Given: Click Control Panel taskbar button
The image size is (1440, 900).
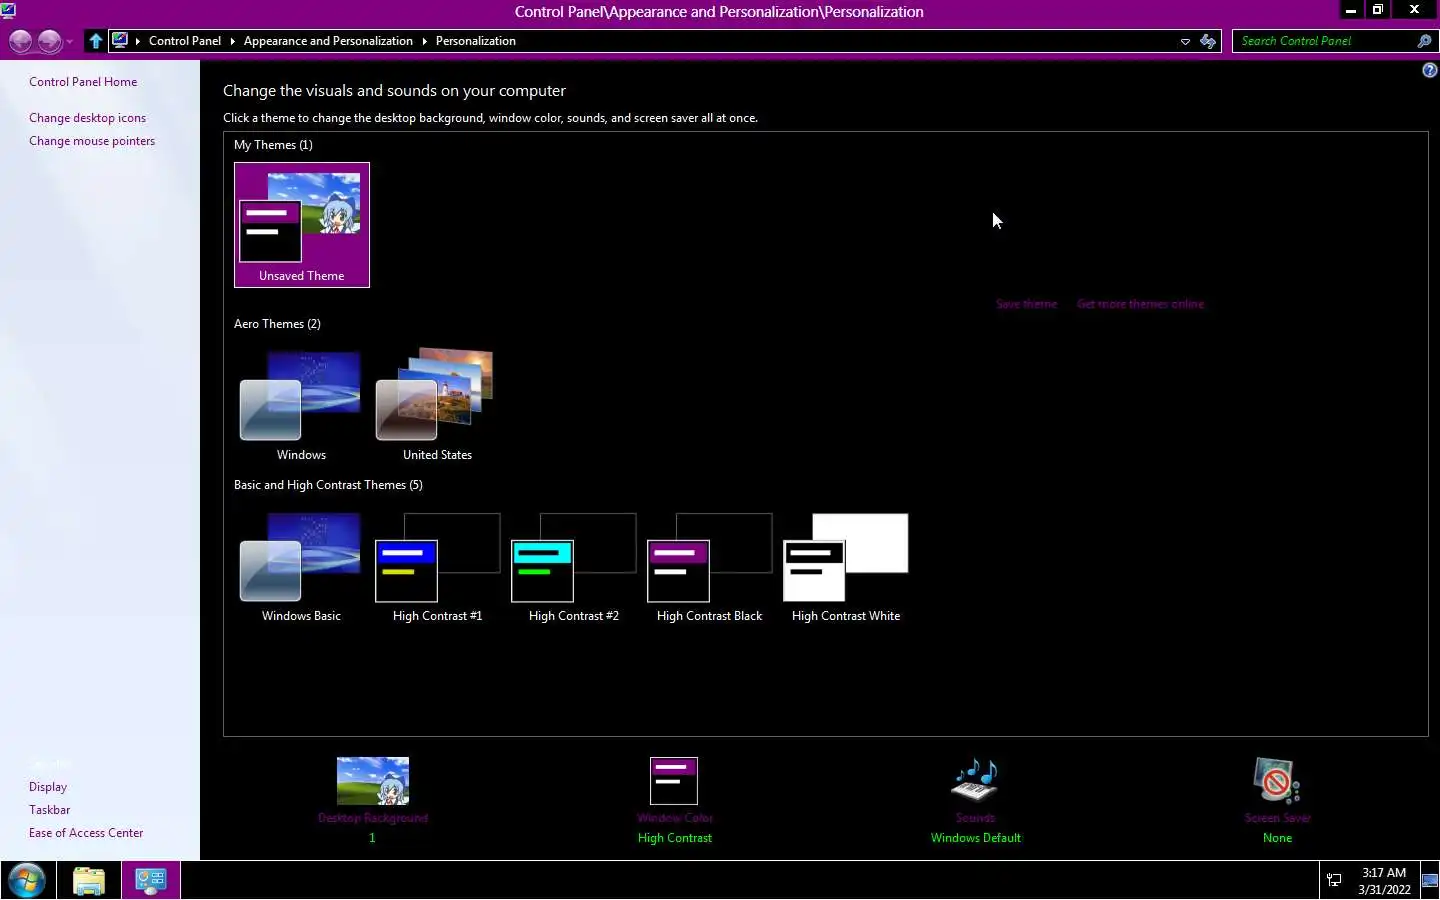Looking at the screenshot, I should [151, 880].
